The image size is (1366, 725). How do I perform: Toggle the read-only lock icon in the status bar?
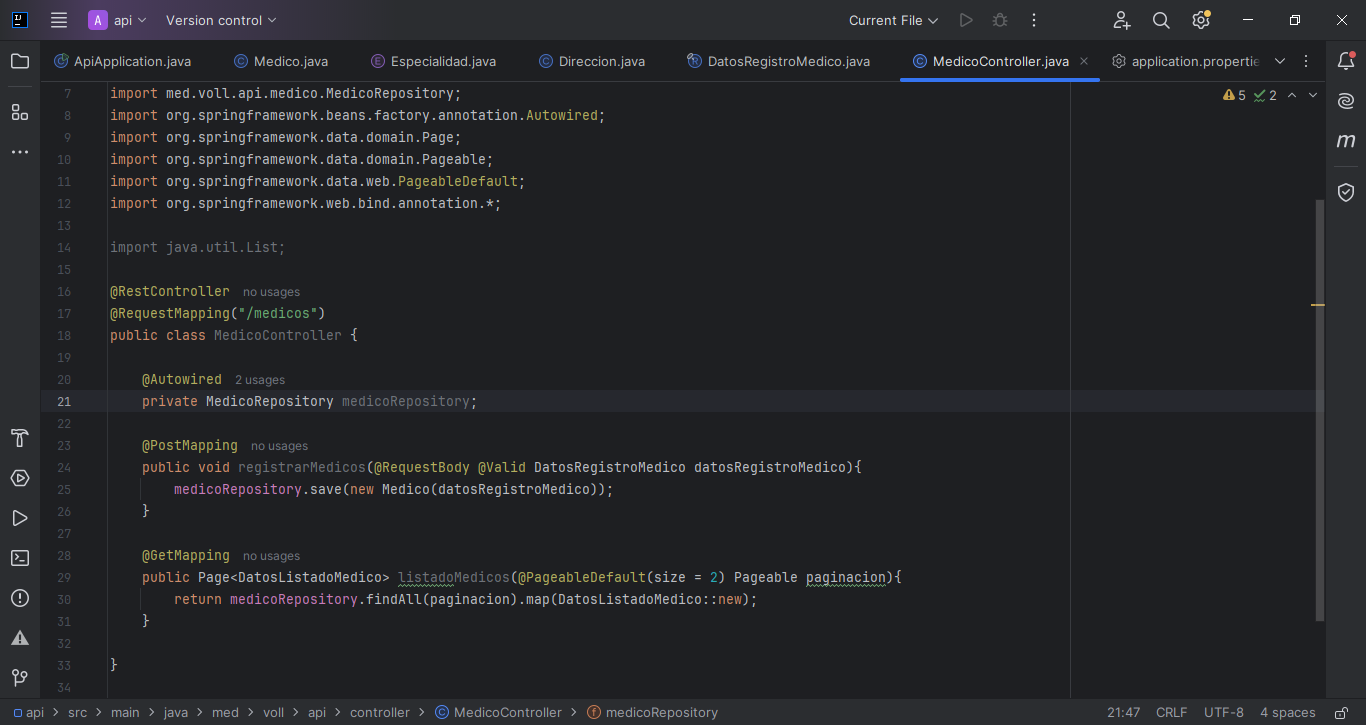pos(1341,713)
